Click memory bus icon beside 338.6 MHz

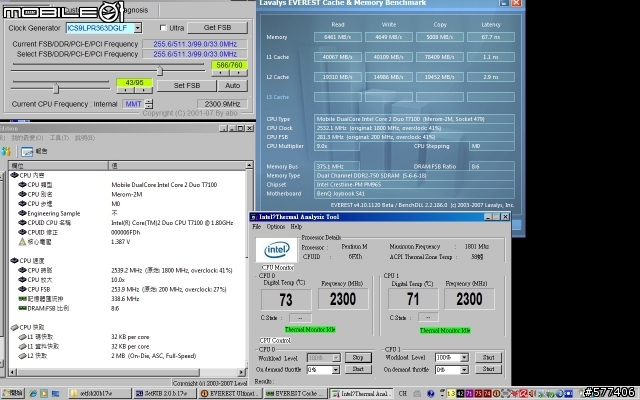pyautogui.click(x=22, y=298)
